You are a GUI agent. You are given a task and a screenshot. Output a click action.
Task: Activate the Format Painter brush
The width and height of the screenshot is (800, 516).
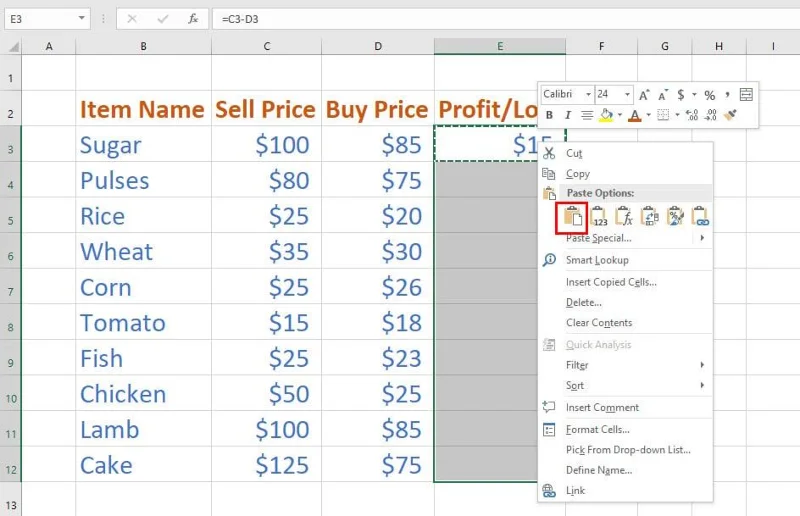(730, 115)
